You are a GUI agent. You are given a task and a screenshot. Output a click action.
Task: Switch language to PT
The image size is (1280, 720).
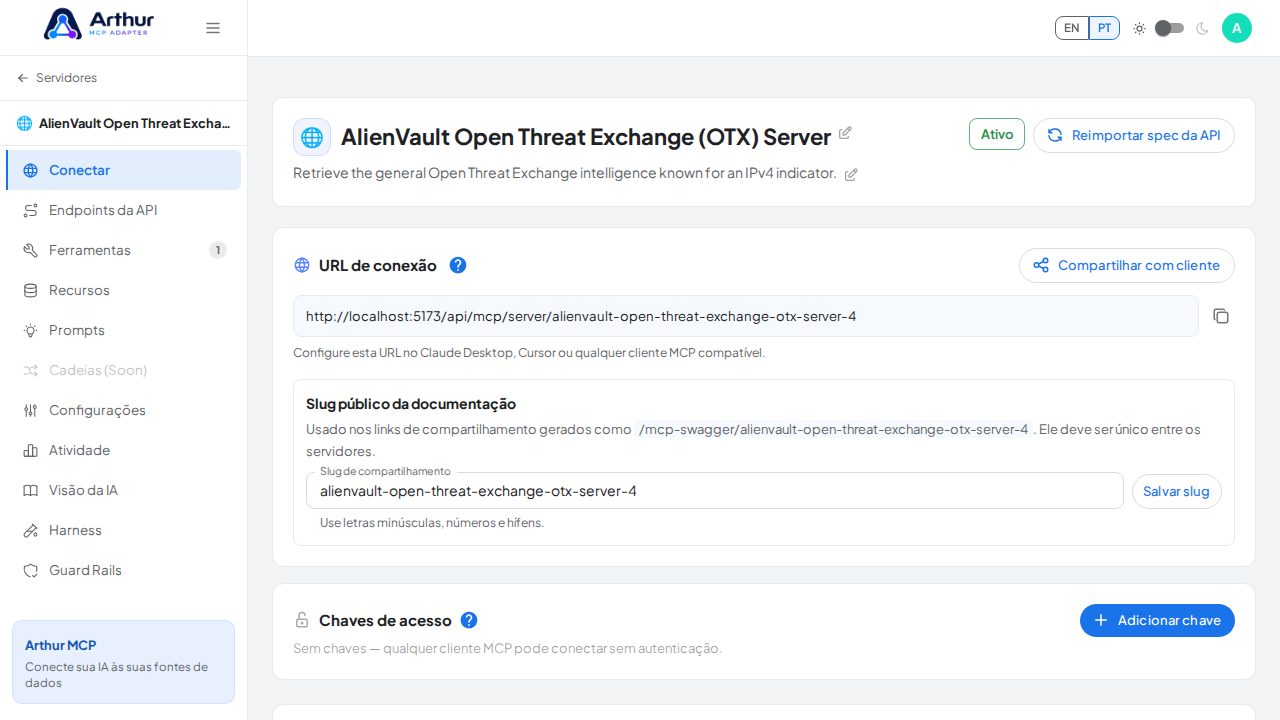coord(1104,28)
